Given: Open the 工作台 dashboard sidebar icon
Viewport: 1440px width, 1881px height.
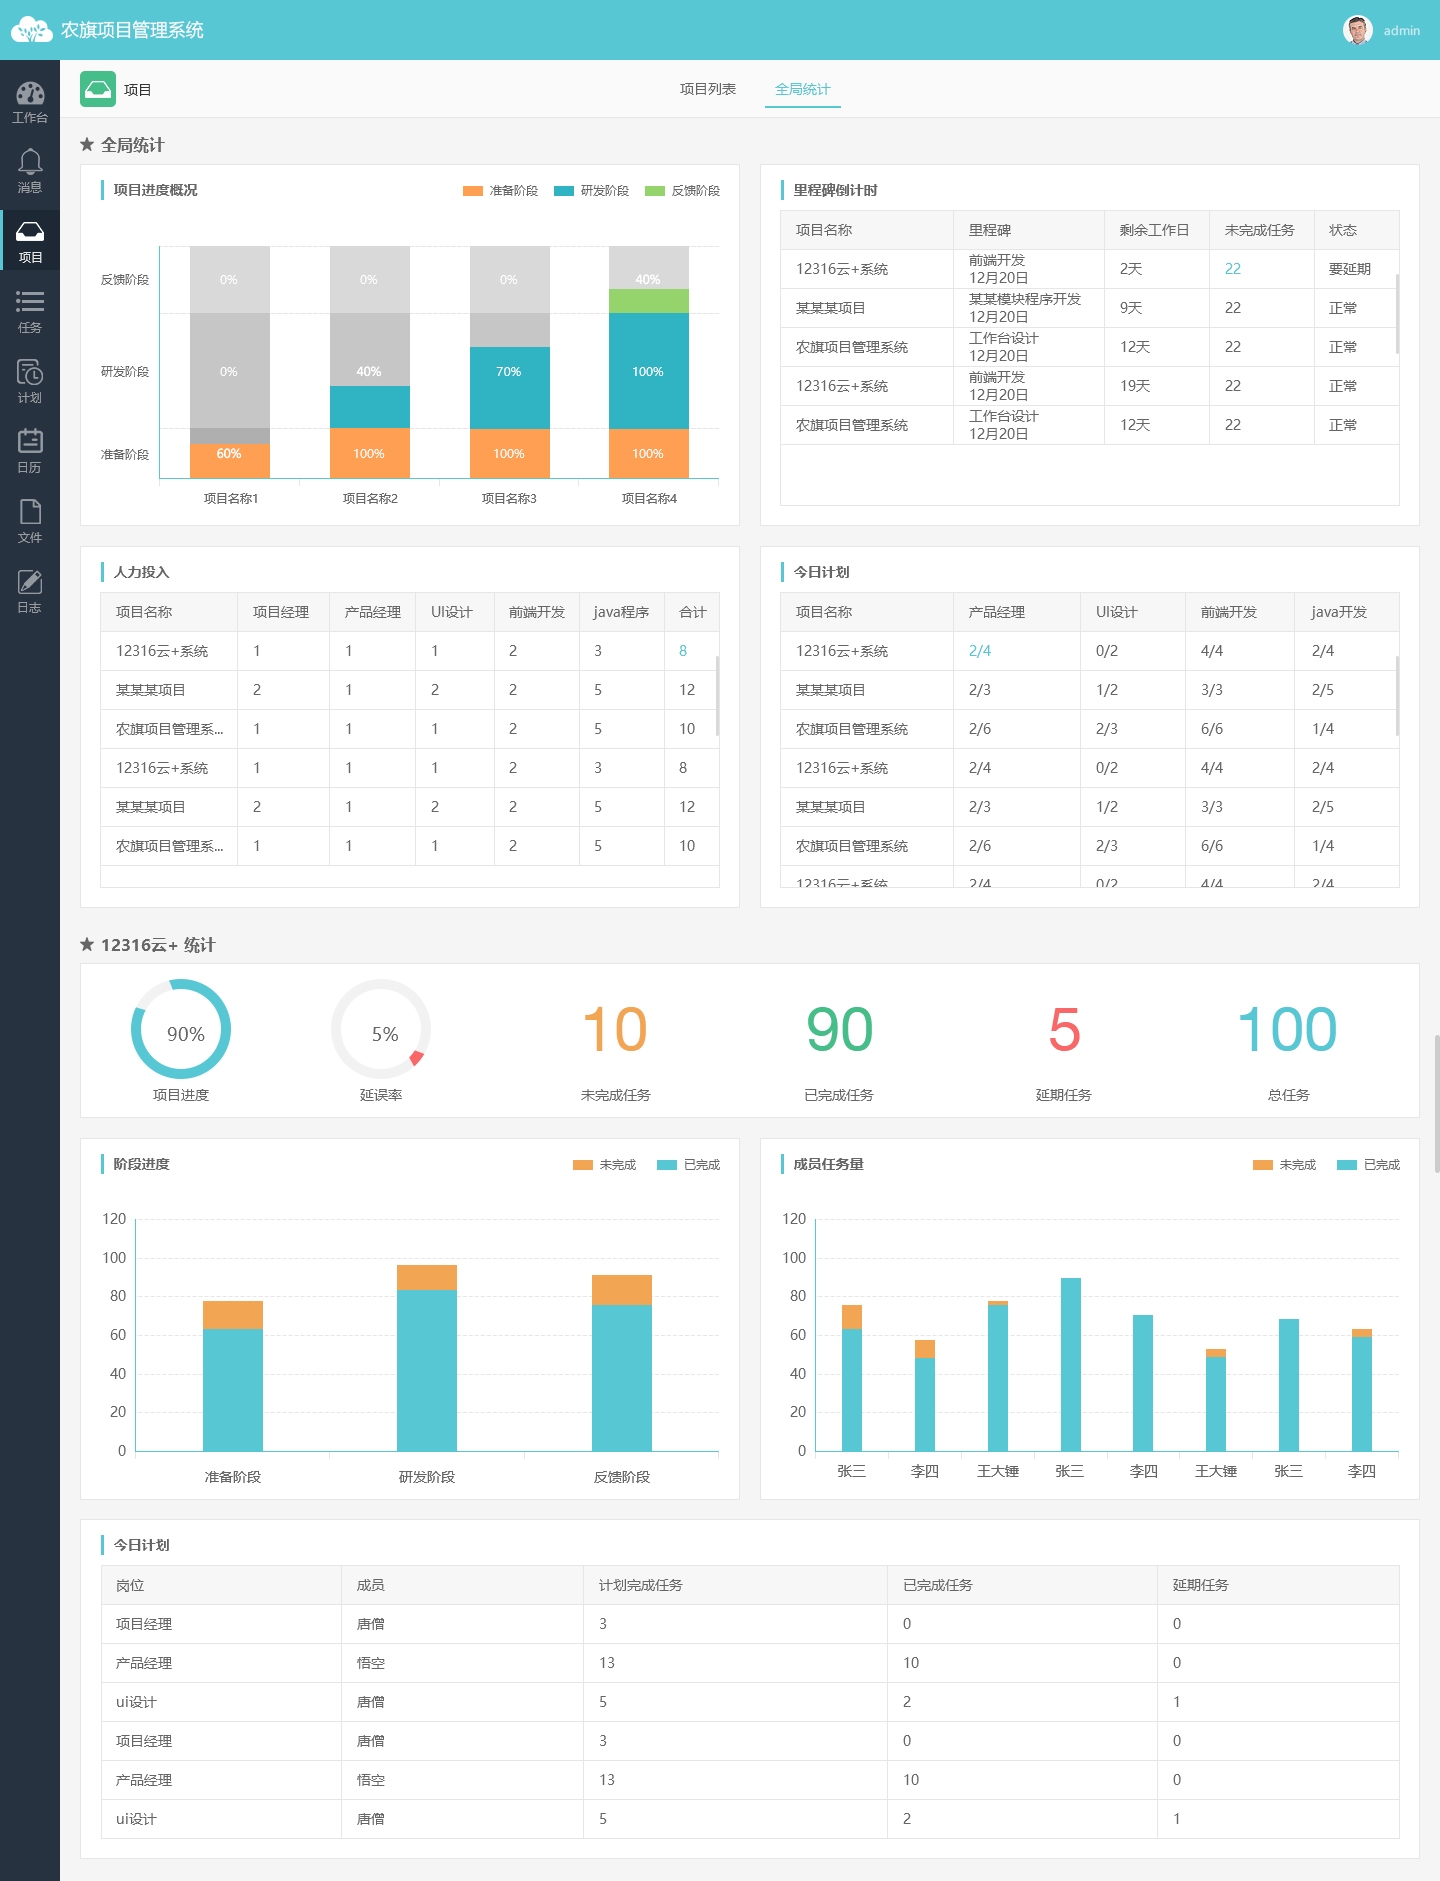Looking at the screenshot, I should [30, 102].
